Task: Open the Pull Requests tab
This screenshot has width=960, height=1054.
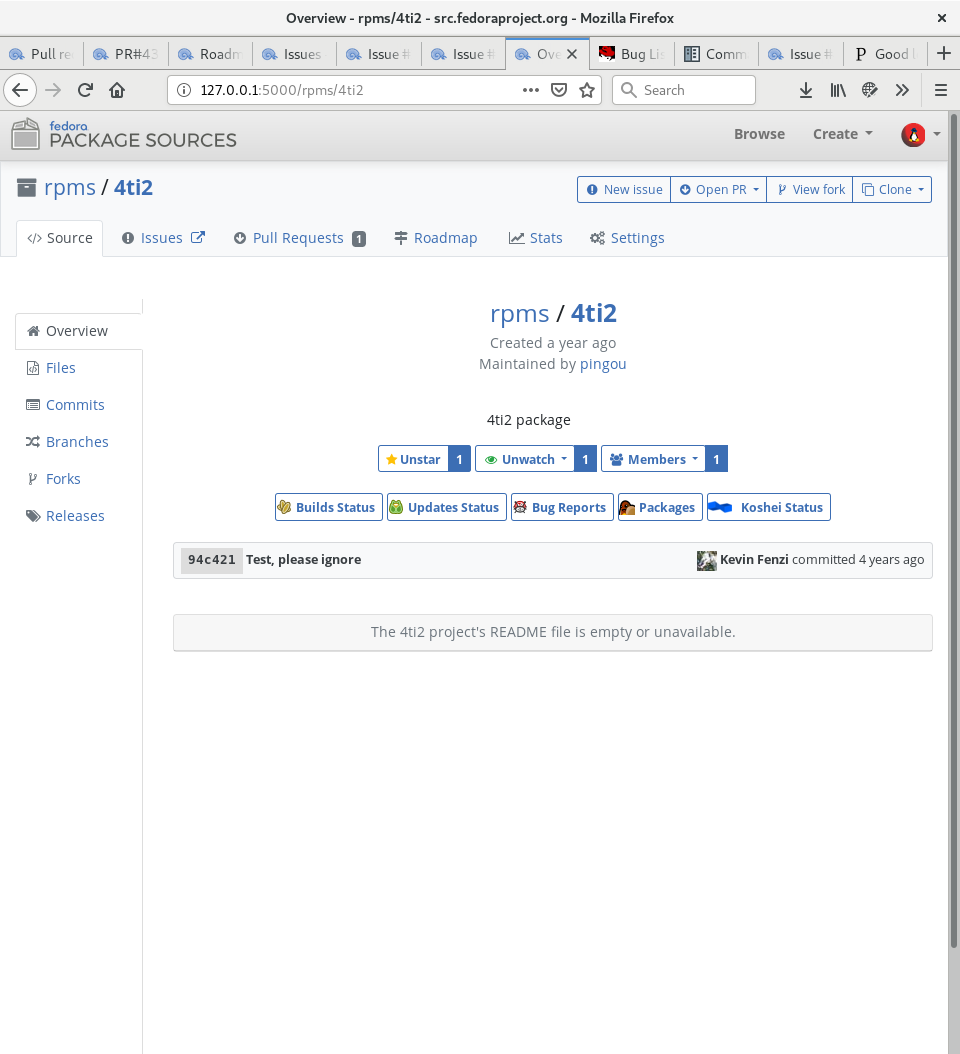Action: point(300,238)
